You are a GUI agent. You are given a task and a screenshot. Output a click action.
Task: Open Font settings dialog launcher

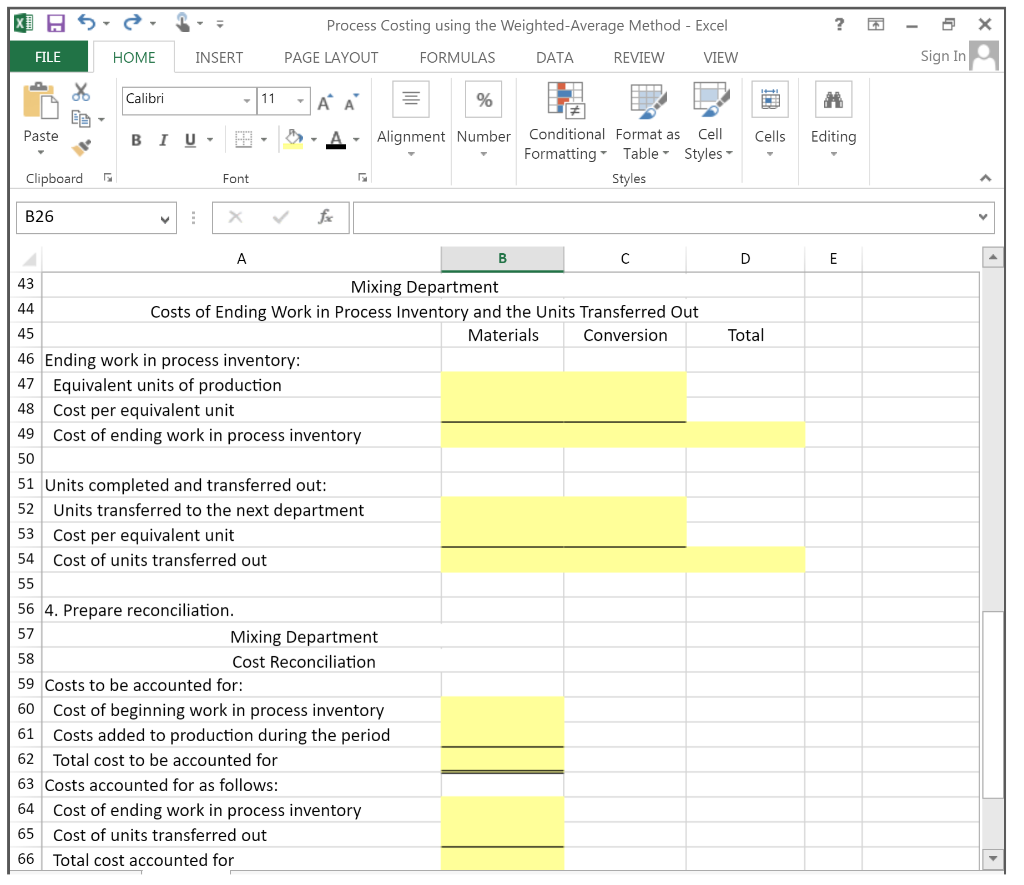[x=362, y=178]
